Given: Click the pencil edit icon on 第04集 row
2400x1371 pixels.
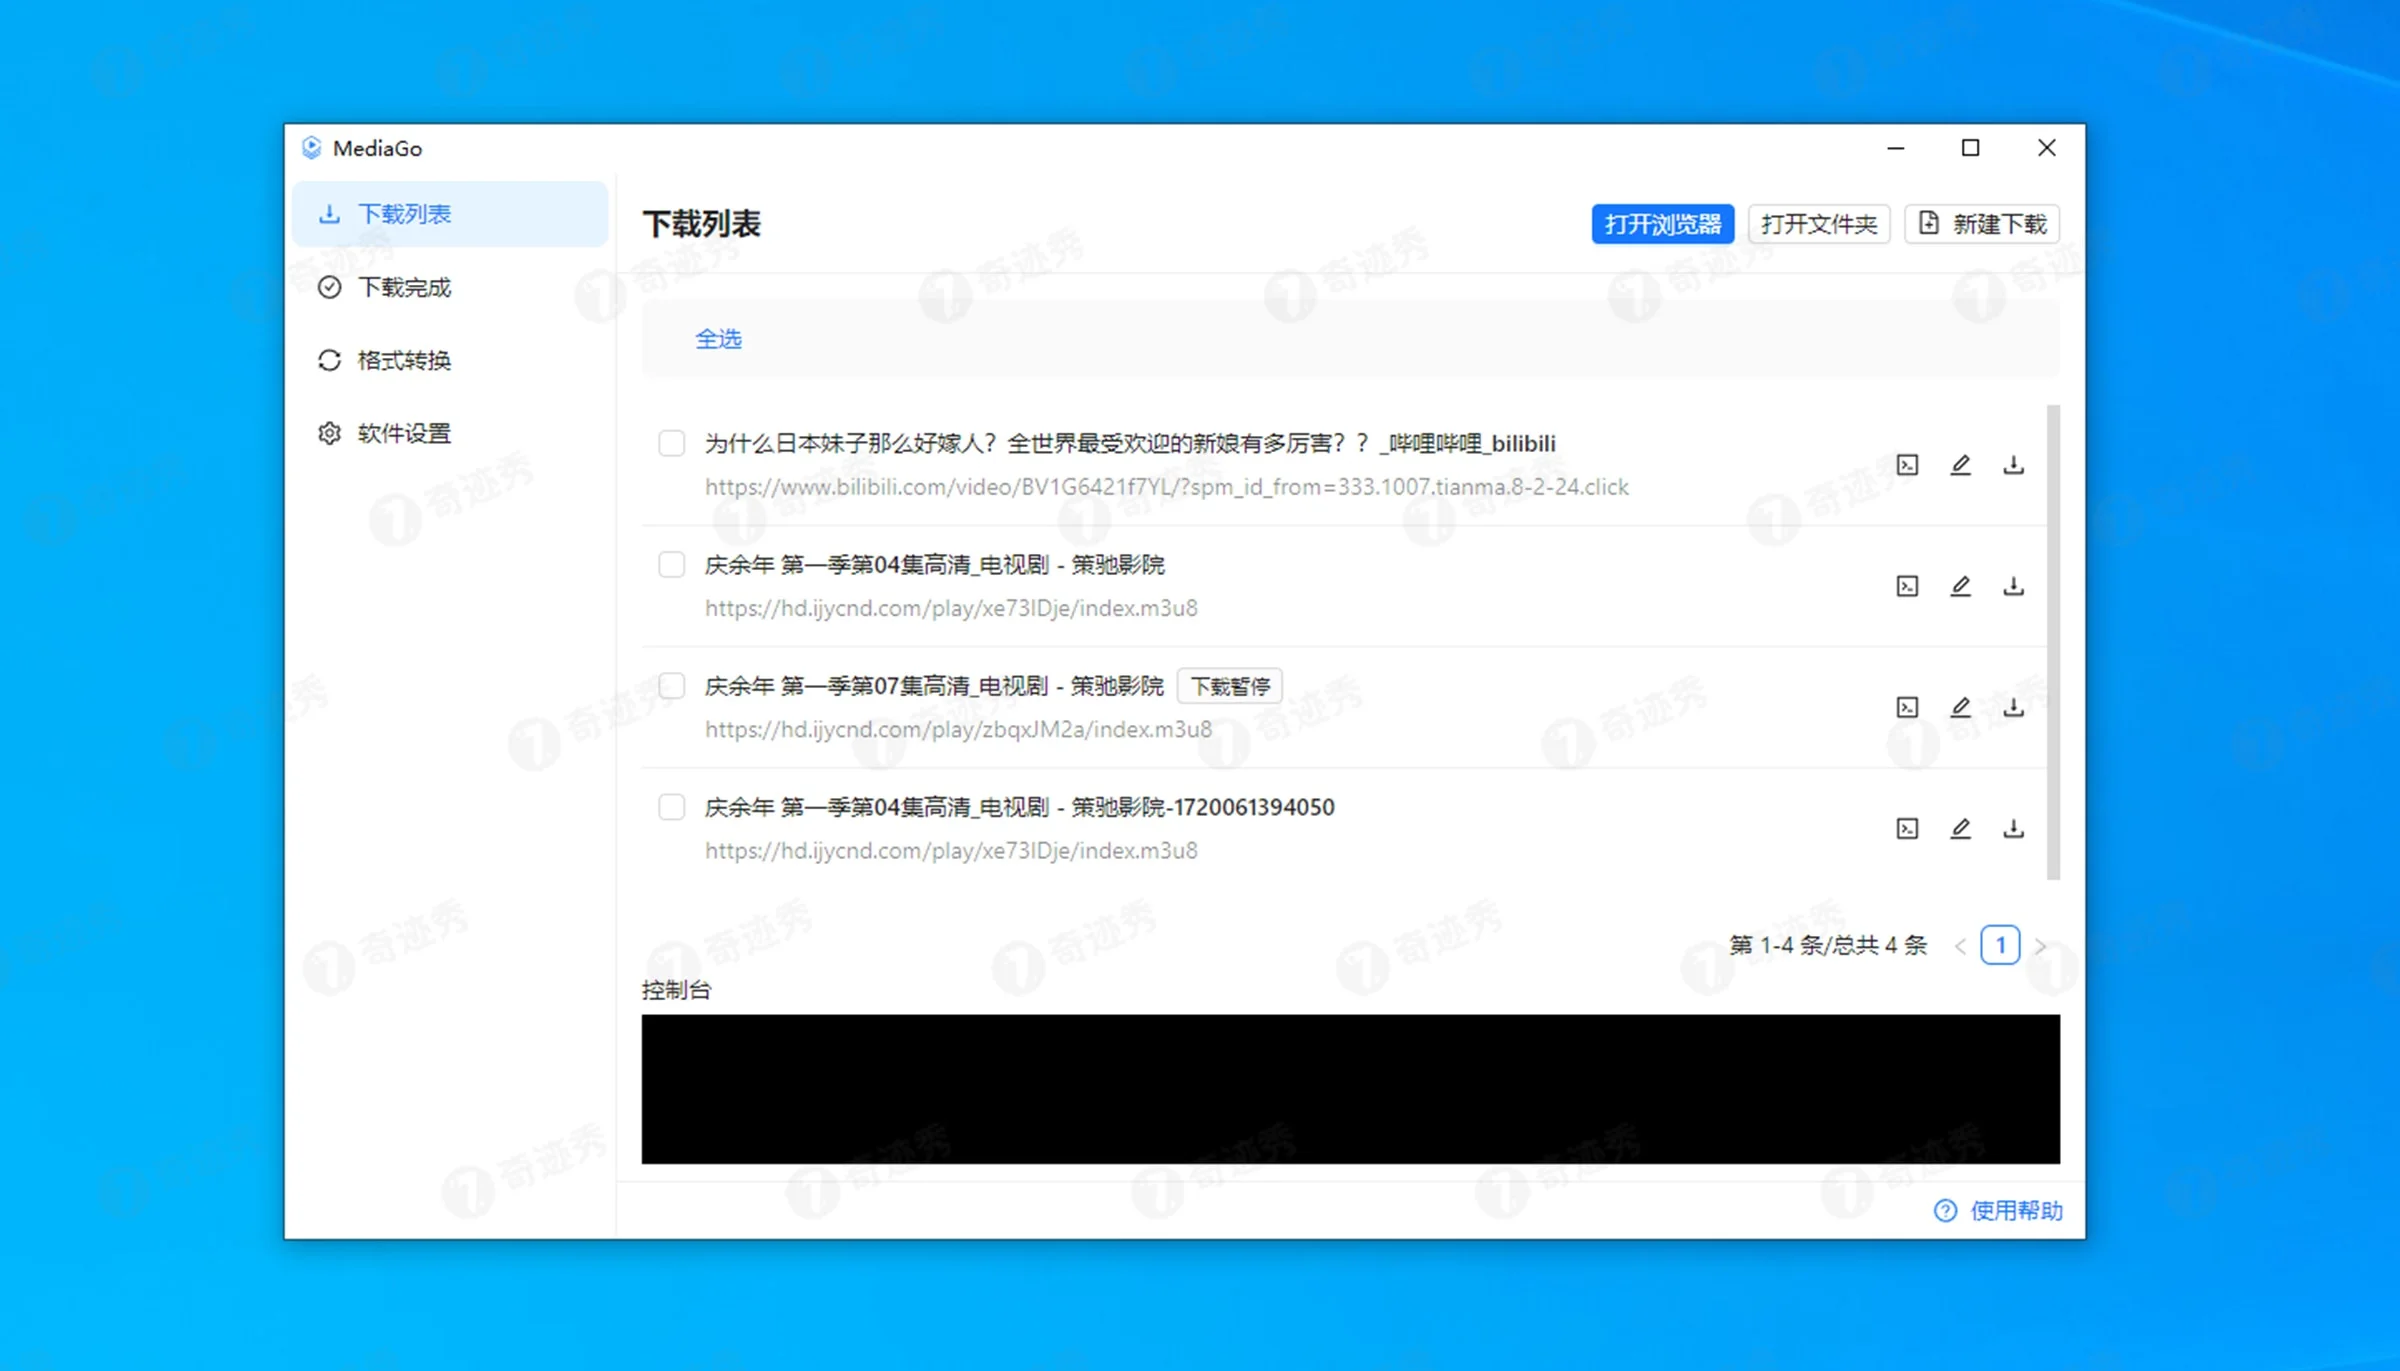Looking at the screenshot, I should pos(1961,586).
